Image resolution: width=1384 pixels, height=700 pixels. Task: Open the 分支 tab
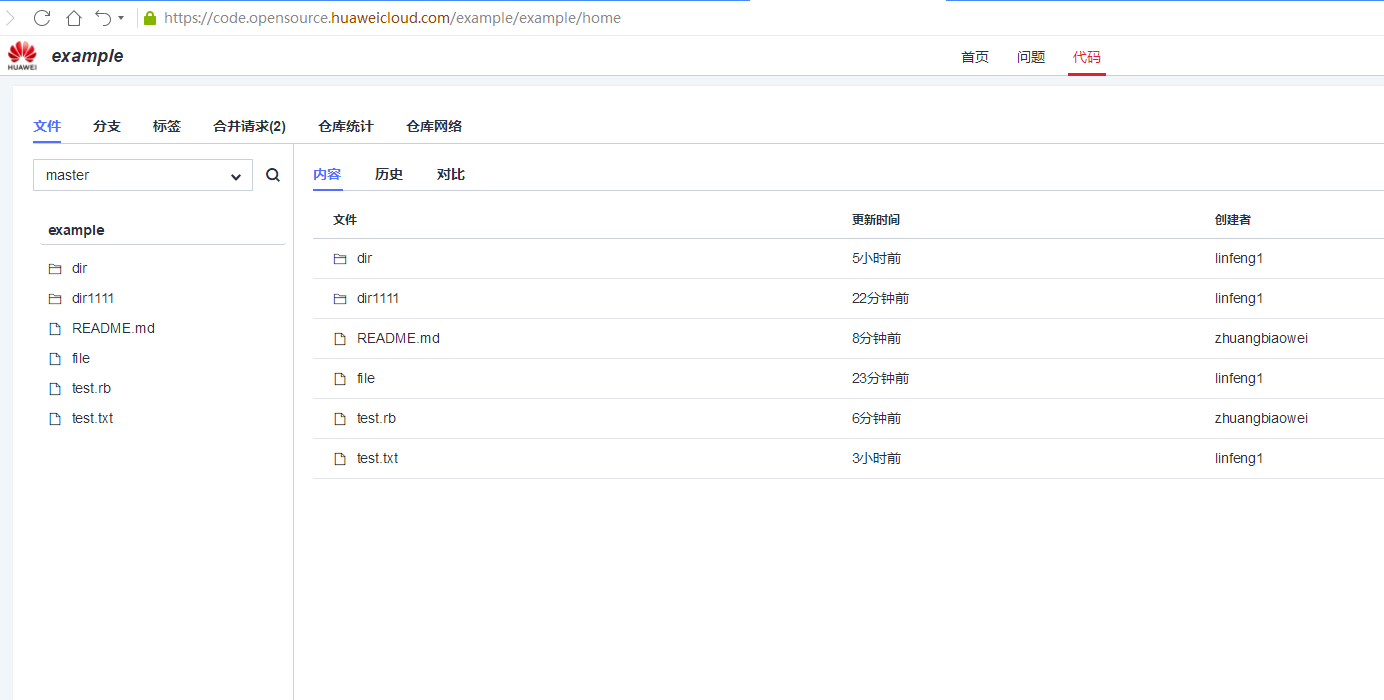coord(107,126)
